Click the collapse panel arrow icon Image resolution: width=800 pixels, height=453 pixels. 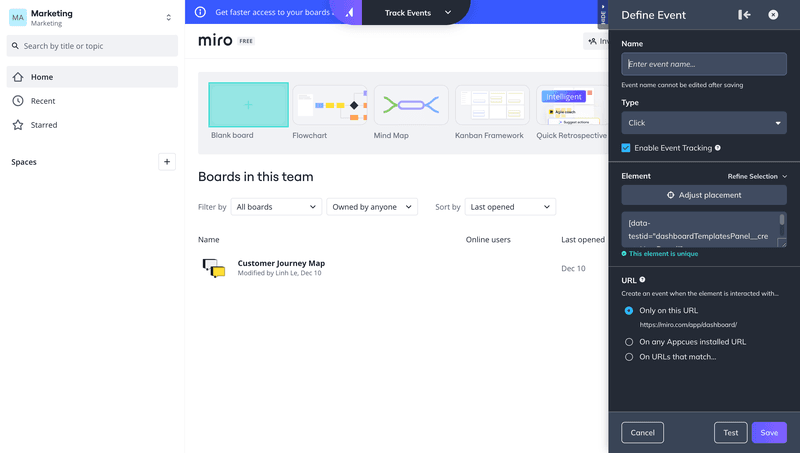[x=744, y=15]
